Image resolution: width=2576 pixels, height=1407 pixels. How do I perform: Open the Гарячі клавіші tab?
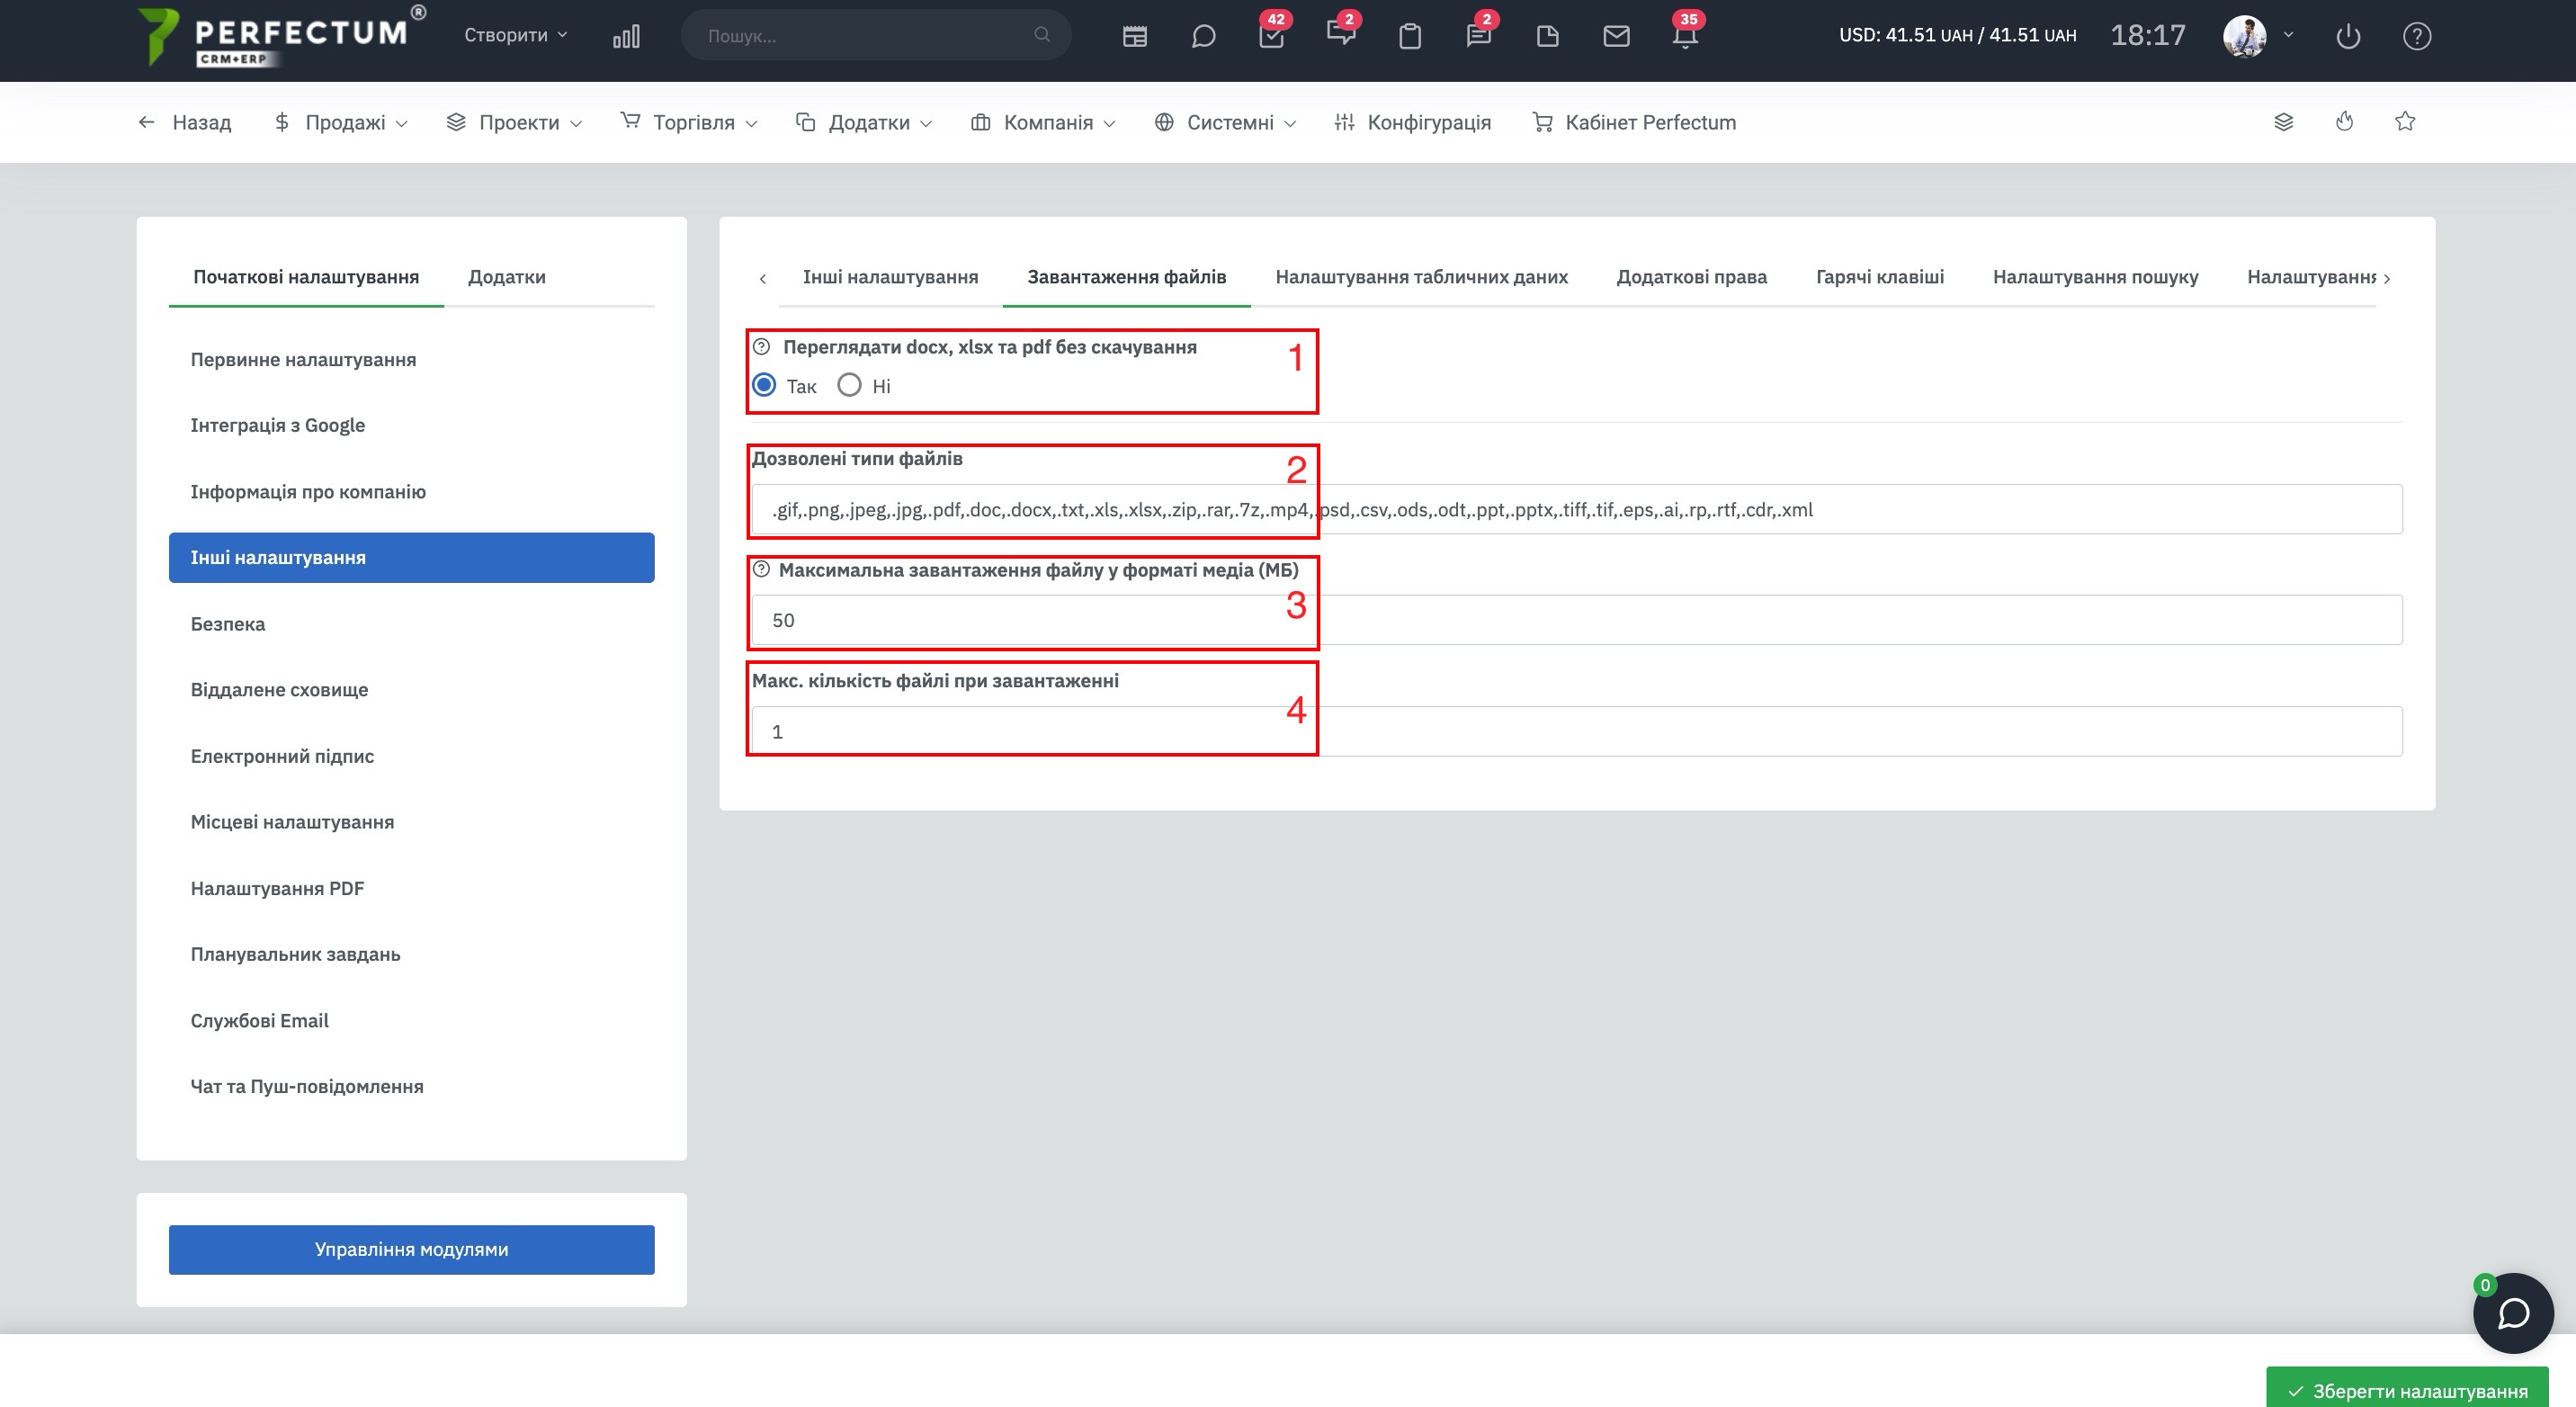tap(1879, 277)
